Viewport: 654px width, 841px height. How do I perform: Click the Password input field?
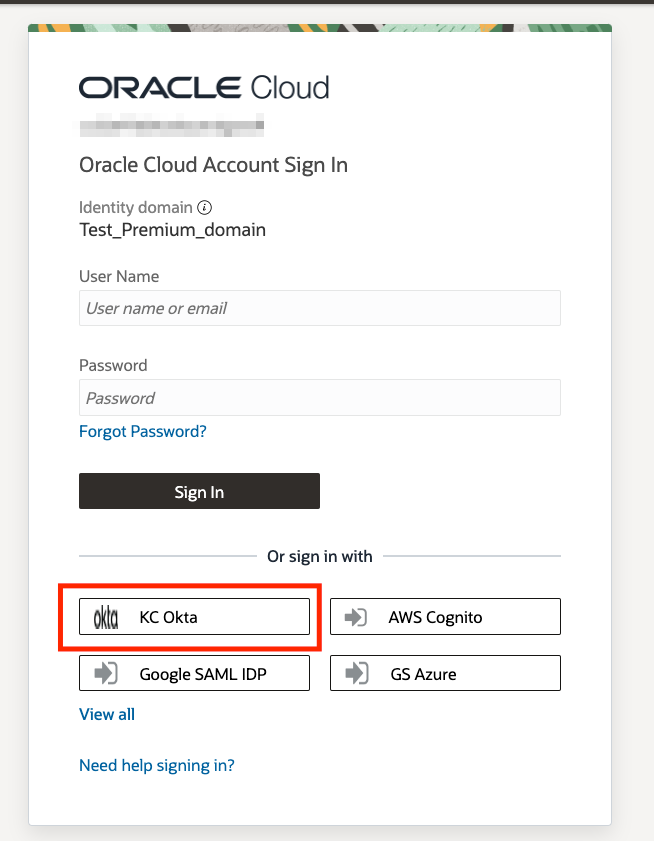319,397
